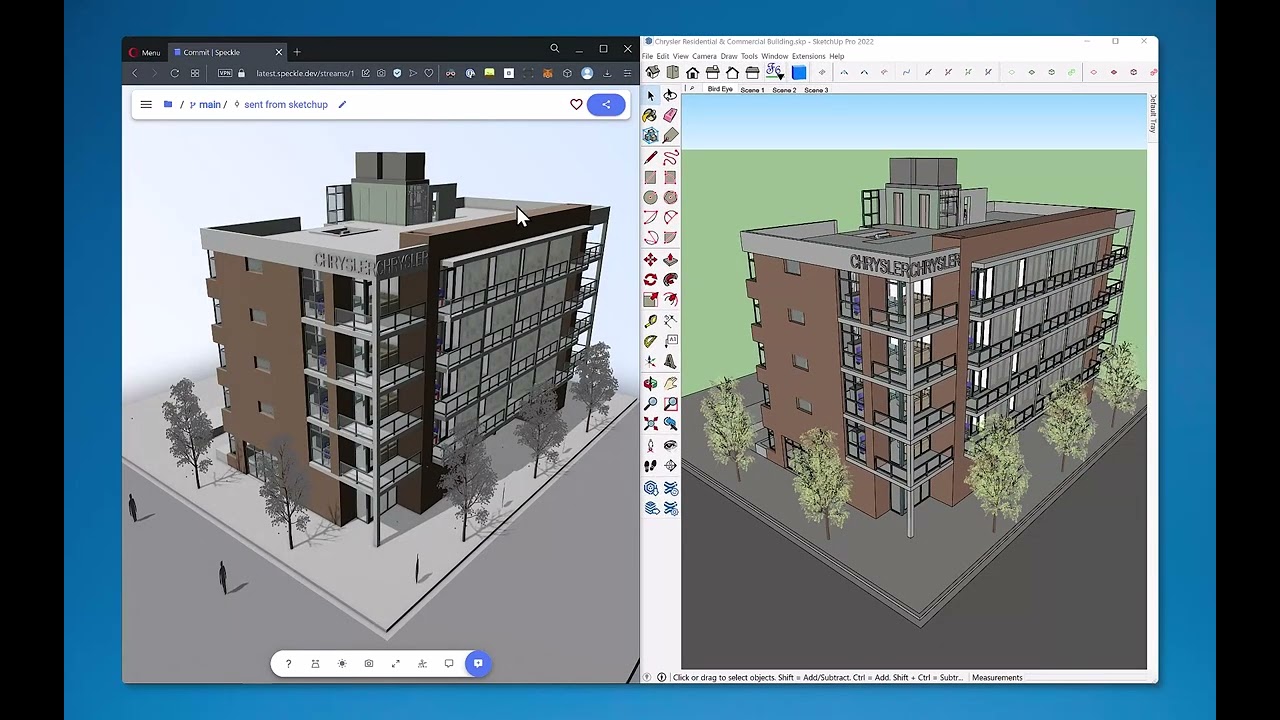Open the Extensions menu
Screen dimensions: 1280x720
pos(808,56)
